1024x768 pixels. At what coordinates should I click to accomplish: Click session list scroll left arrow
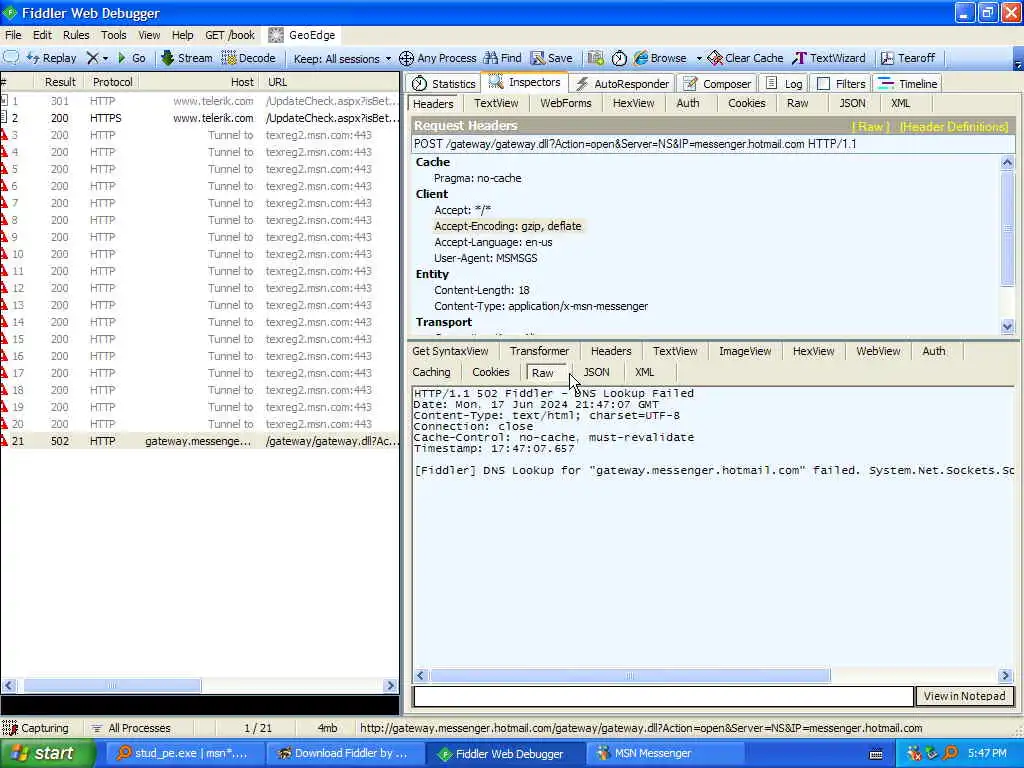8,685
